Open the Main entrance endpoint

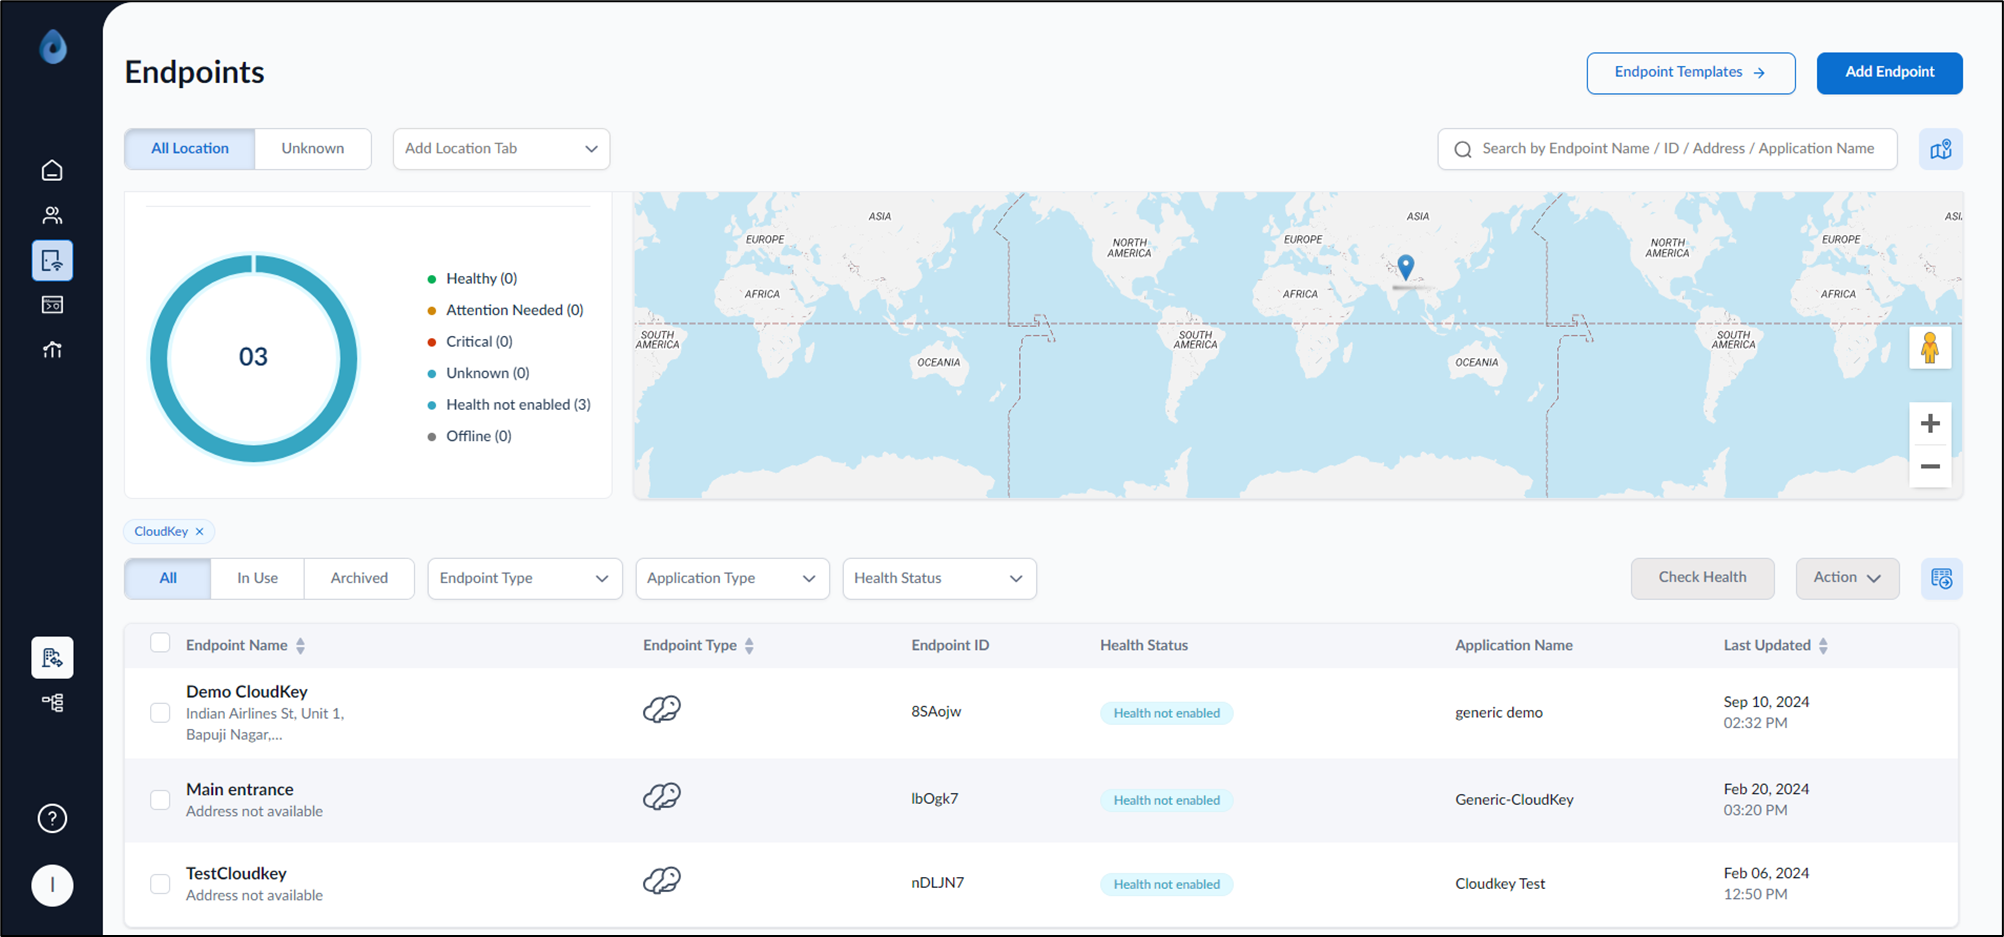pos(240,789)
